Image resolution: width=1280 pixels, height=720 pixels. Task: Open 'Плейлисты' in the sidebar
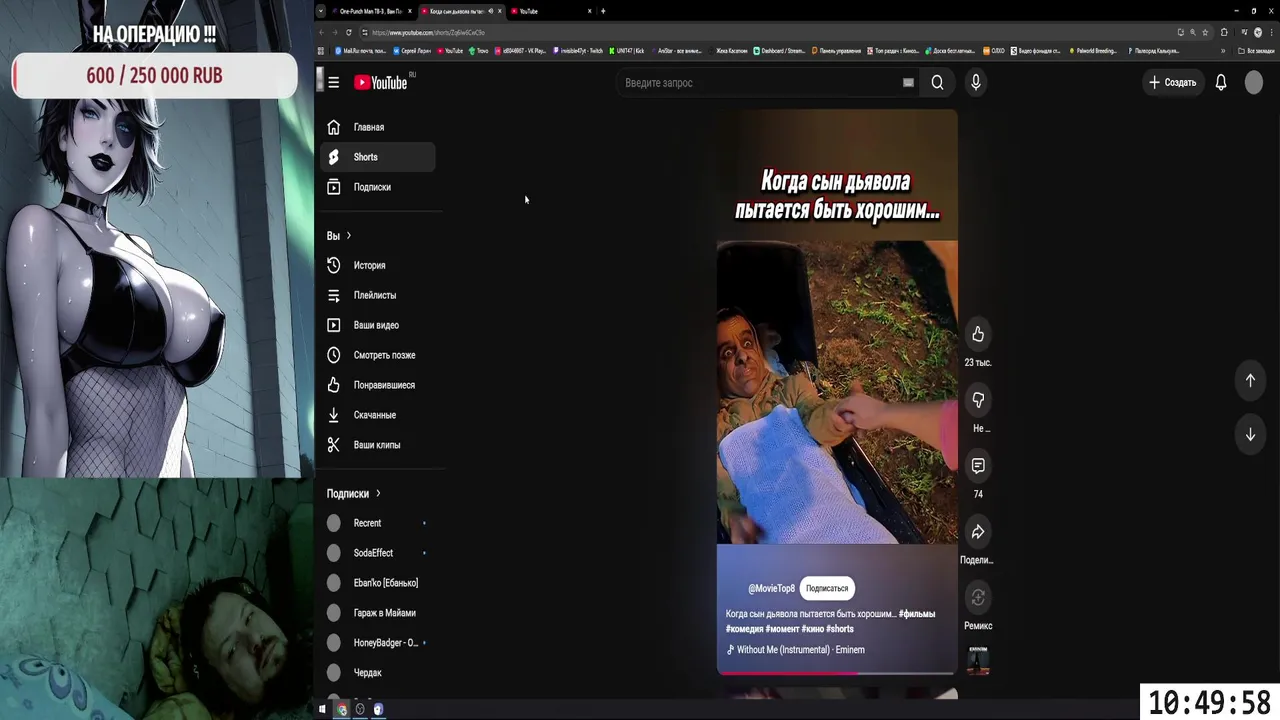378,295
